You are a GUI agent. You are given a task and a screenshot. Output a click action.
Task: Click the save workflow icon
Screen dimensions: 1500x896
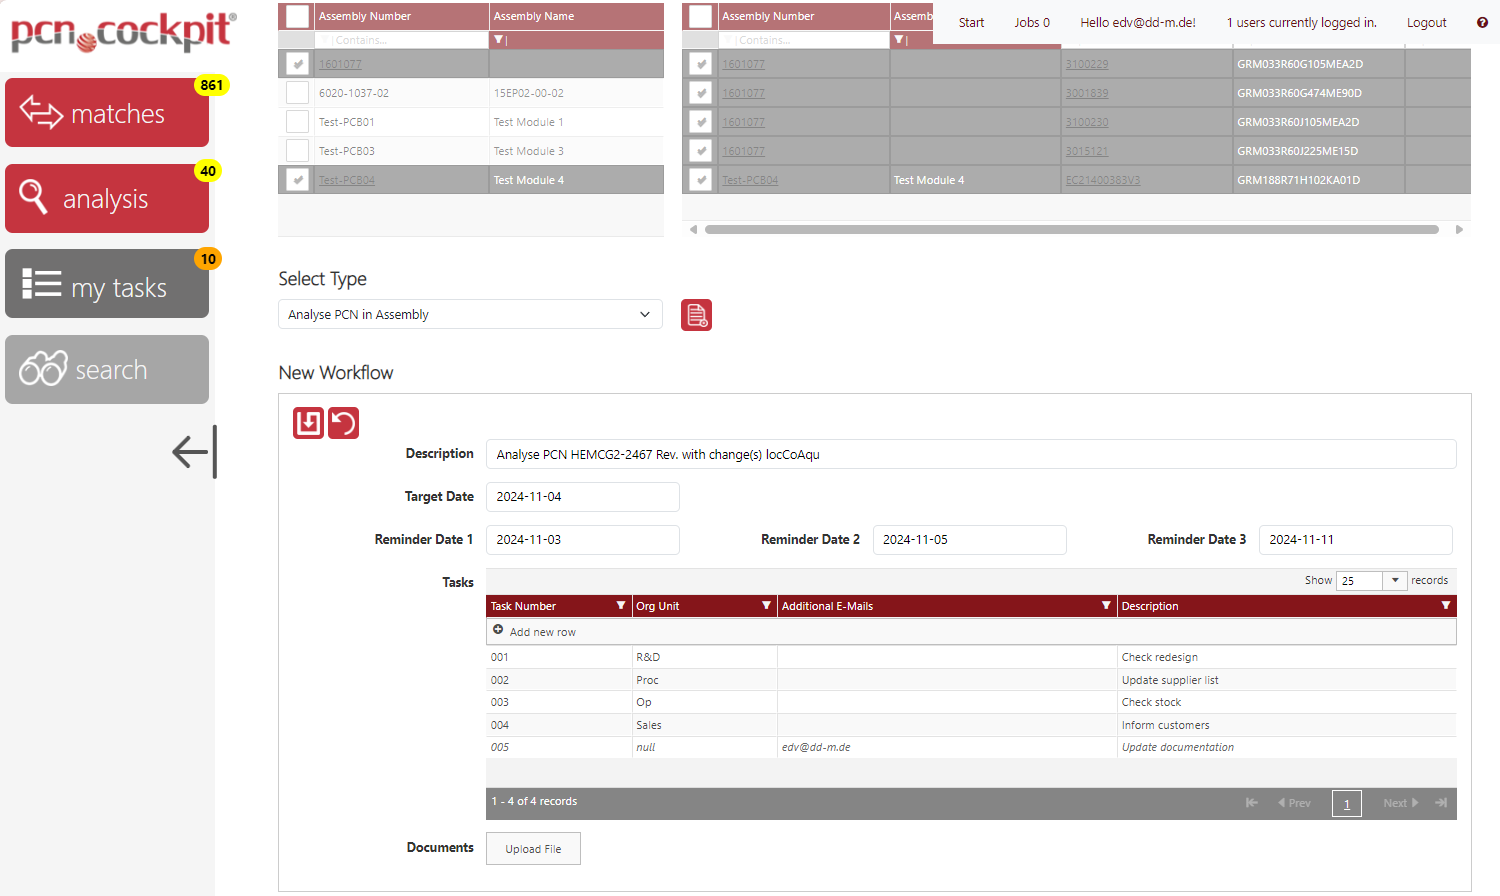[x=308, y=423]
